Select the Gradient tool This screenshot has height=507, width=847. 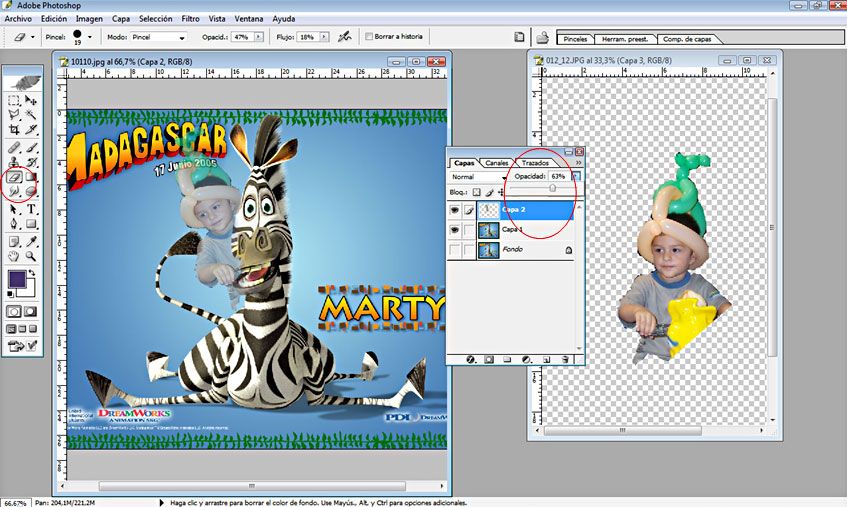(31, 177)
